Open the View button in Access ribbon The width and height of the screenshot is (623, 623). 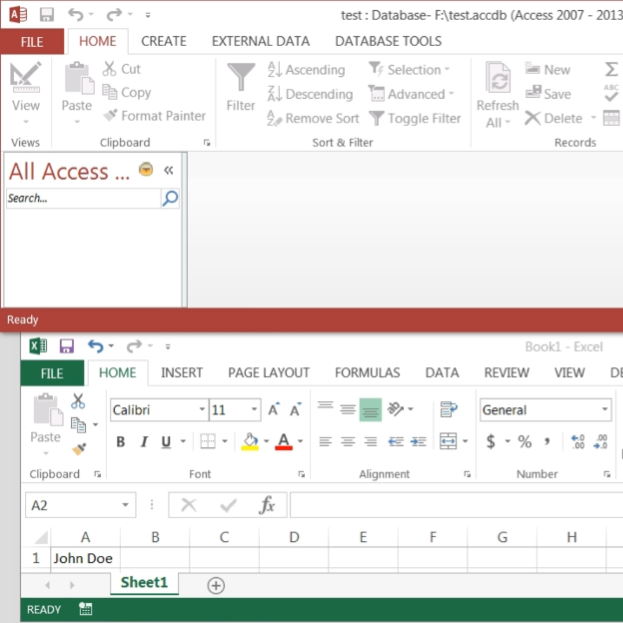point(26,93)
